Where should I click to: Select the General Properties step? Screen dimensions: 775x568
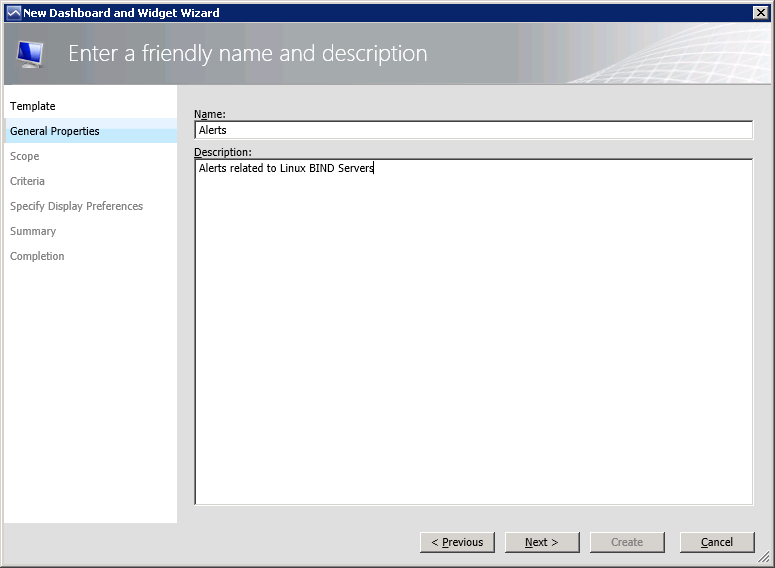click(55, 131)
